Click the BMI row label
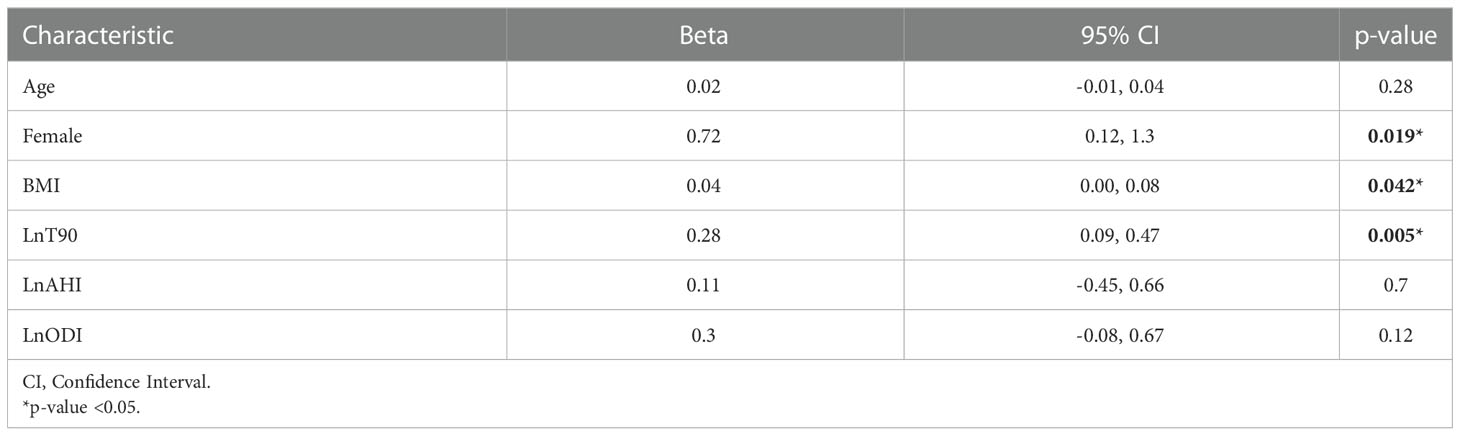The height and width of the screenshot is (436, 1460). click(x=38, y=186)
